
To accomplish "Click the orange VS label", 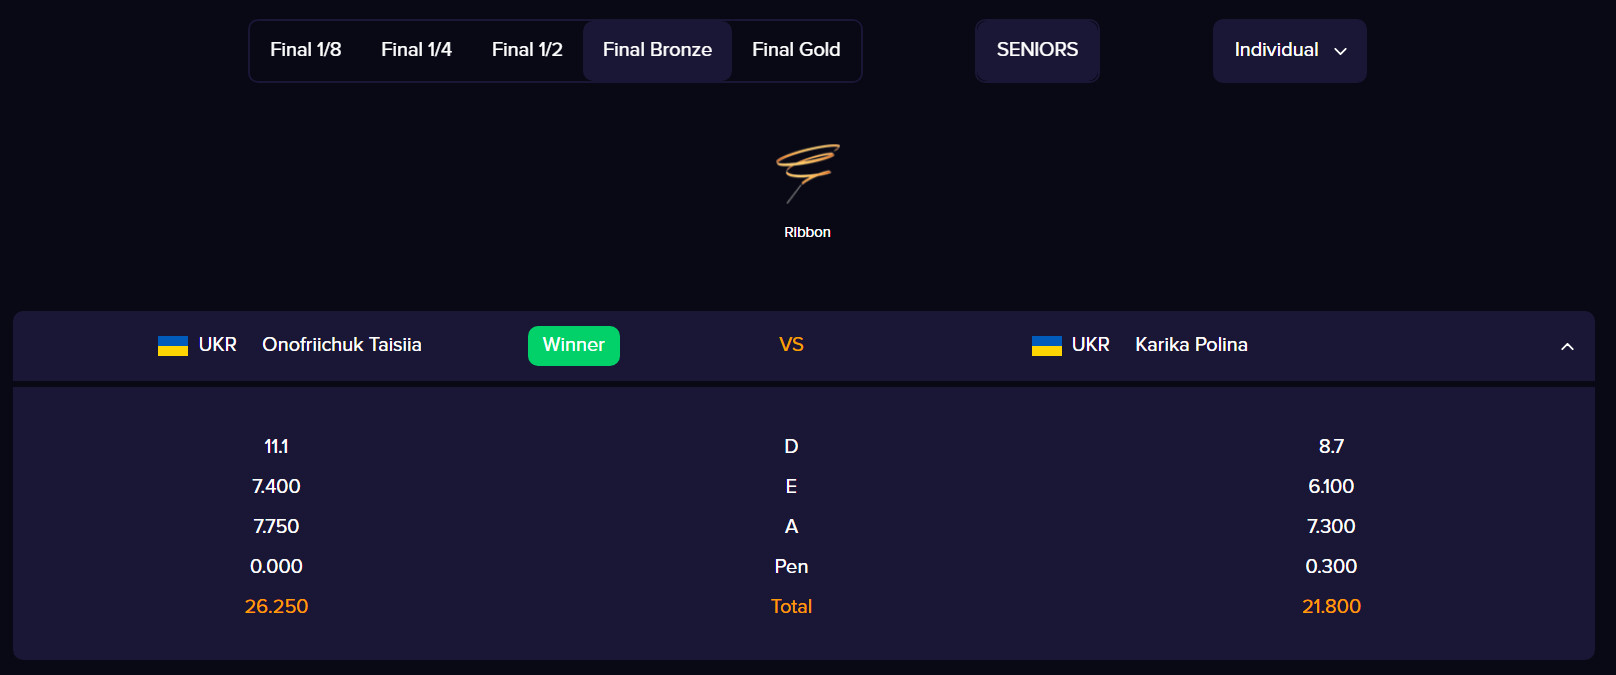I will [x=791, y=345].
